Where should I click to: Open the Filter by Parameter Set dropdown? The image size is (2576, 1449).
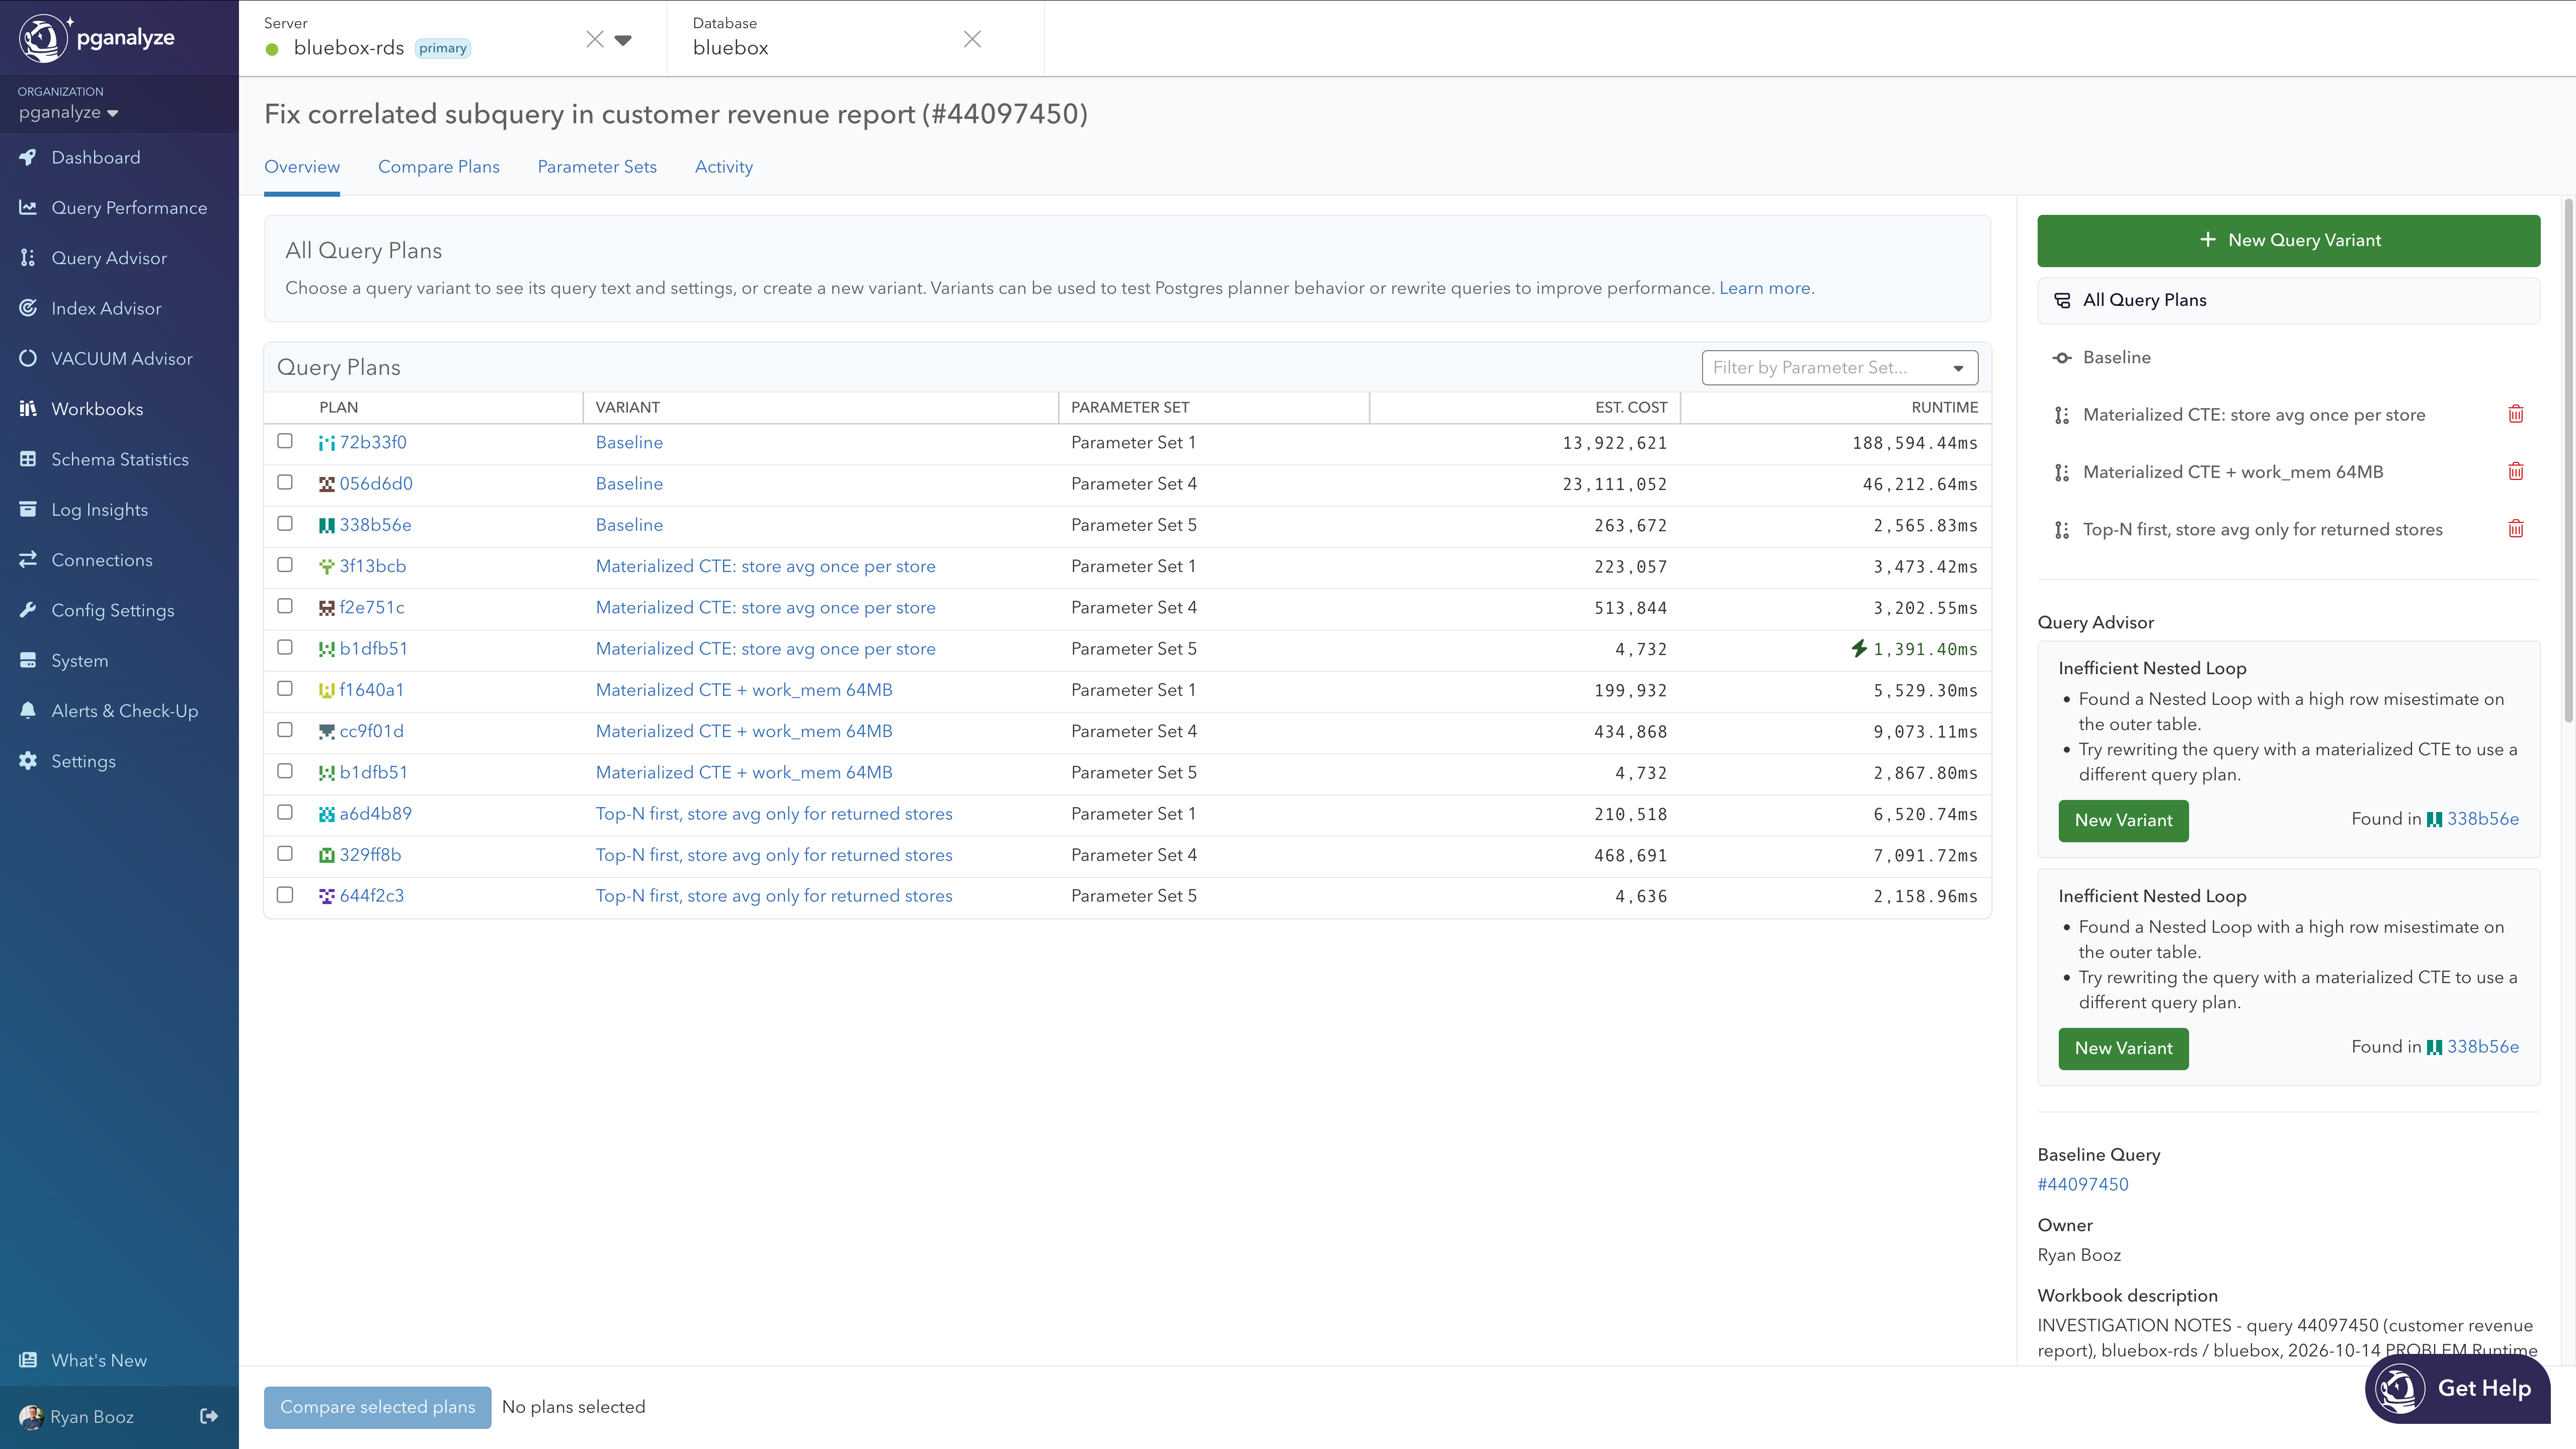[x=1839, y=367]
